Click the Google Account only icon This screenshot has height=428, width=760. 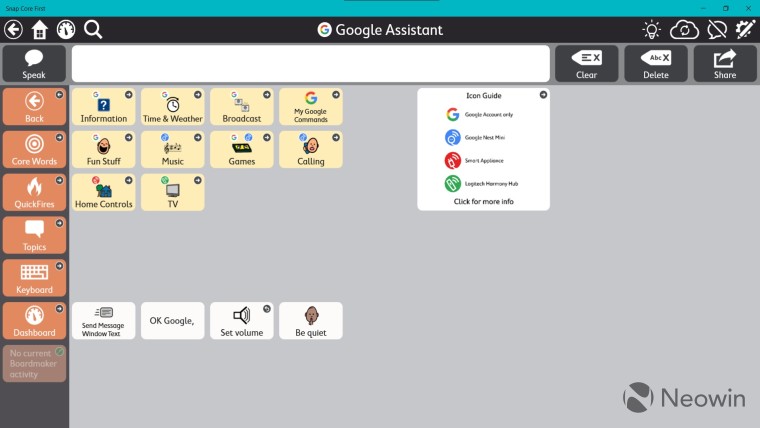click(x=453, y=114)
